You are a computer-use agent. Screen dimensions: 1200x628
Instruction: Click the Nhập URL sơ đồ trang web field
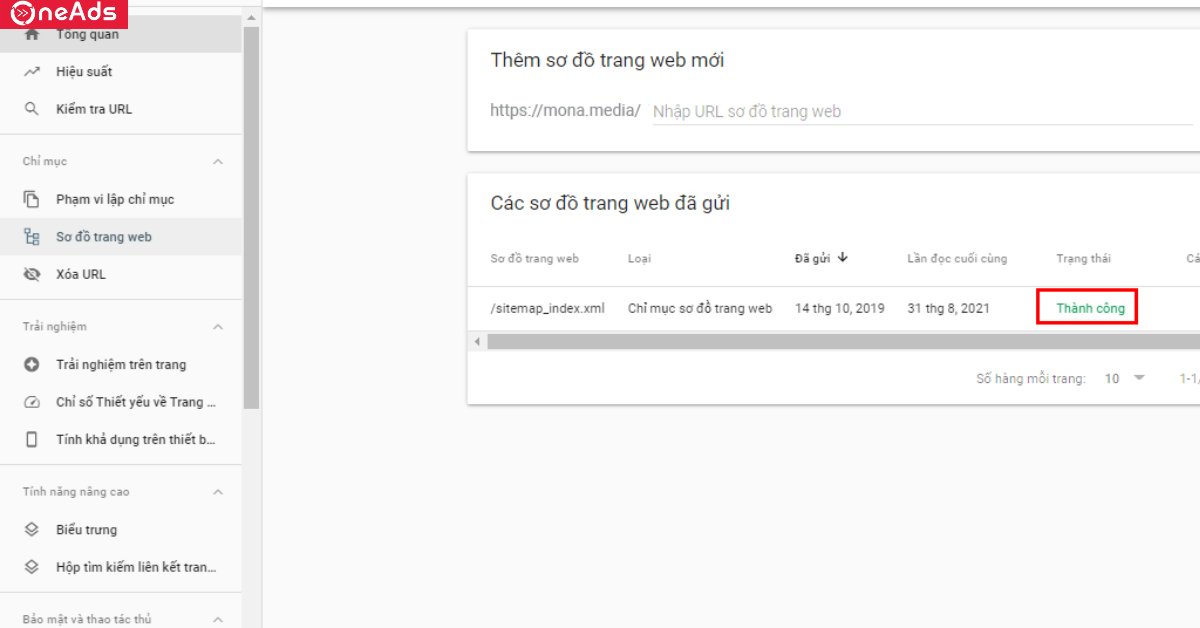click(x=920, y=111)
